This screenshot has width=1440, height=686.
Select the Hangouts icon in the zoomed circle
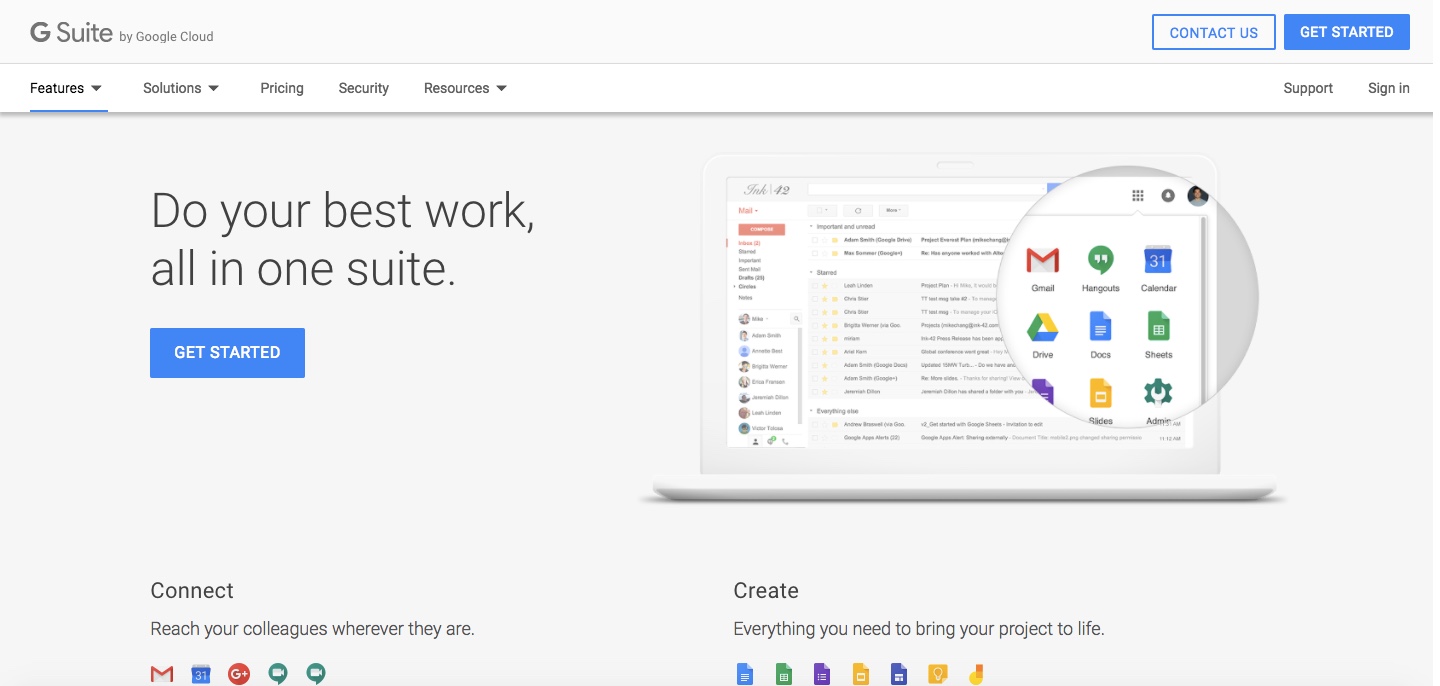(x=1100, y=260)
